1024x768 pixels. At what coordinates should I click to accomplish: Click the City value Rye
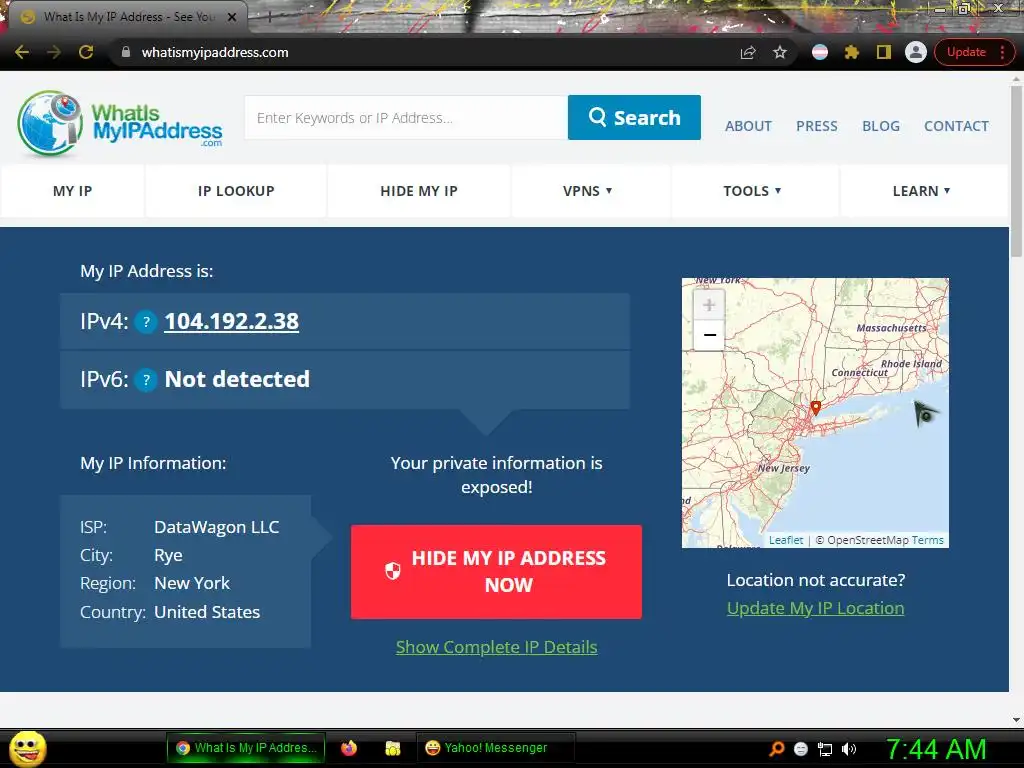168,555
